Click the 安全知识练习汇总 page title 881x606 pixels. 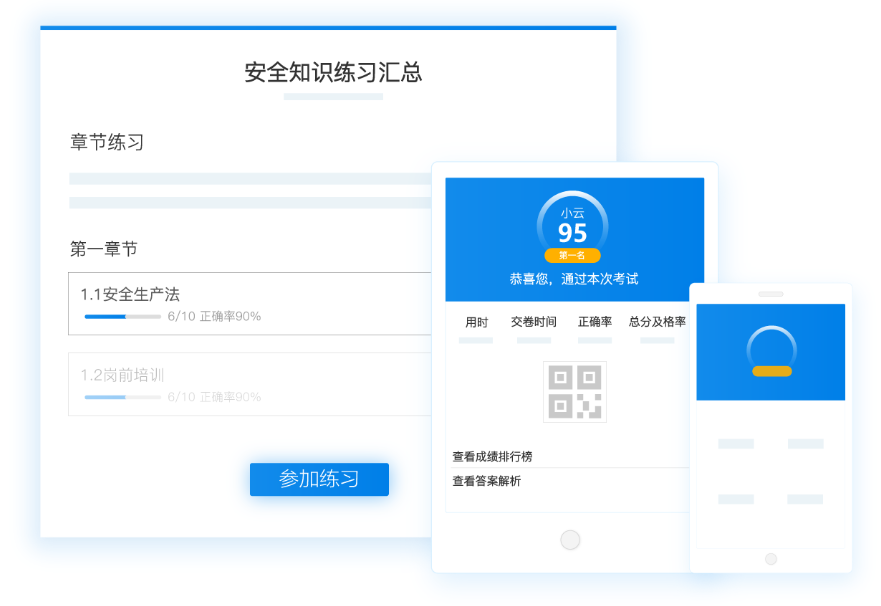point(333,72)
